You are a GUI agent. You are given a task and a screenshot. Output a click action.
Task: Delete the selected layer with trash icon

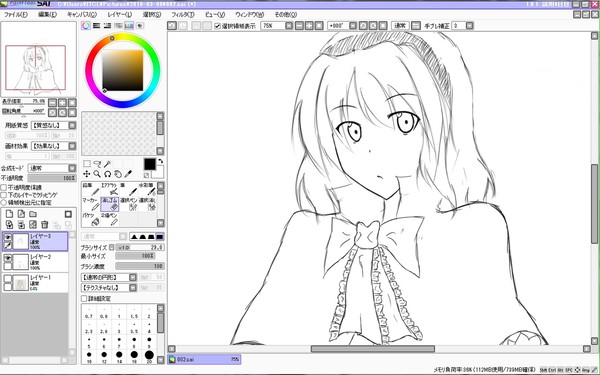[45, 225]
